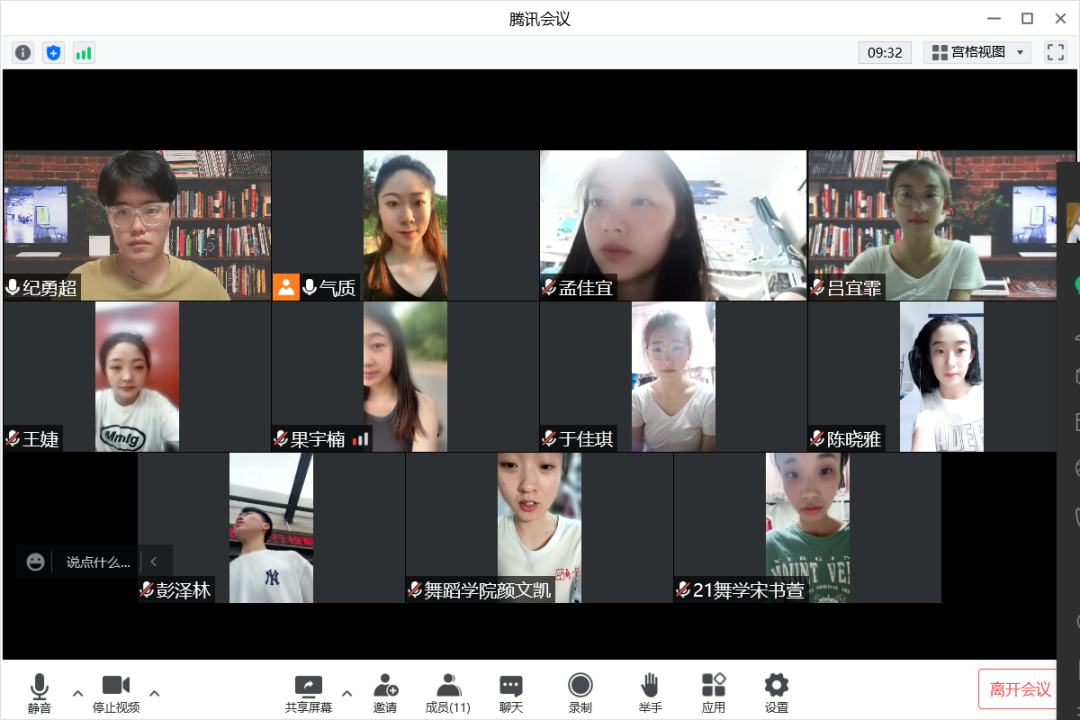Toggle the 静音 microphone mute
Image resolution: width=1080 pixels, height=720 pixels.
tap(39, 692)
